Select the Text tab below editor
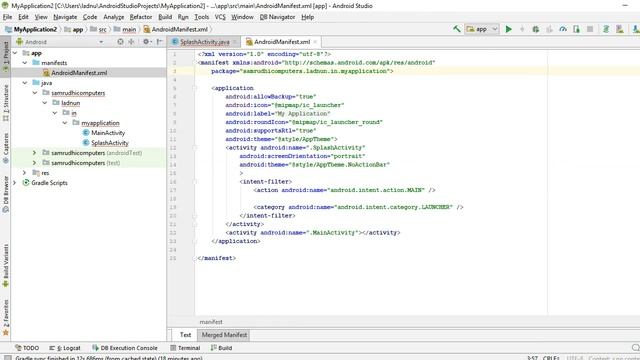The width and height of the screenshot is (640, 360). coord(185,335)
